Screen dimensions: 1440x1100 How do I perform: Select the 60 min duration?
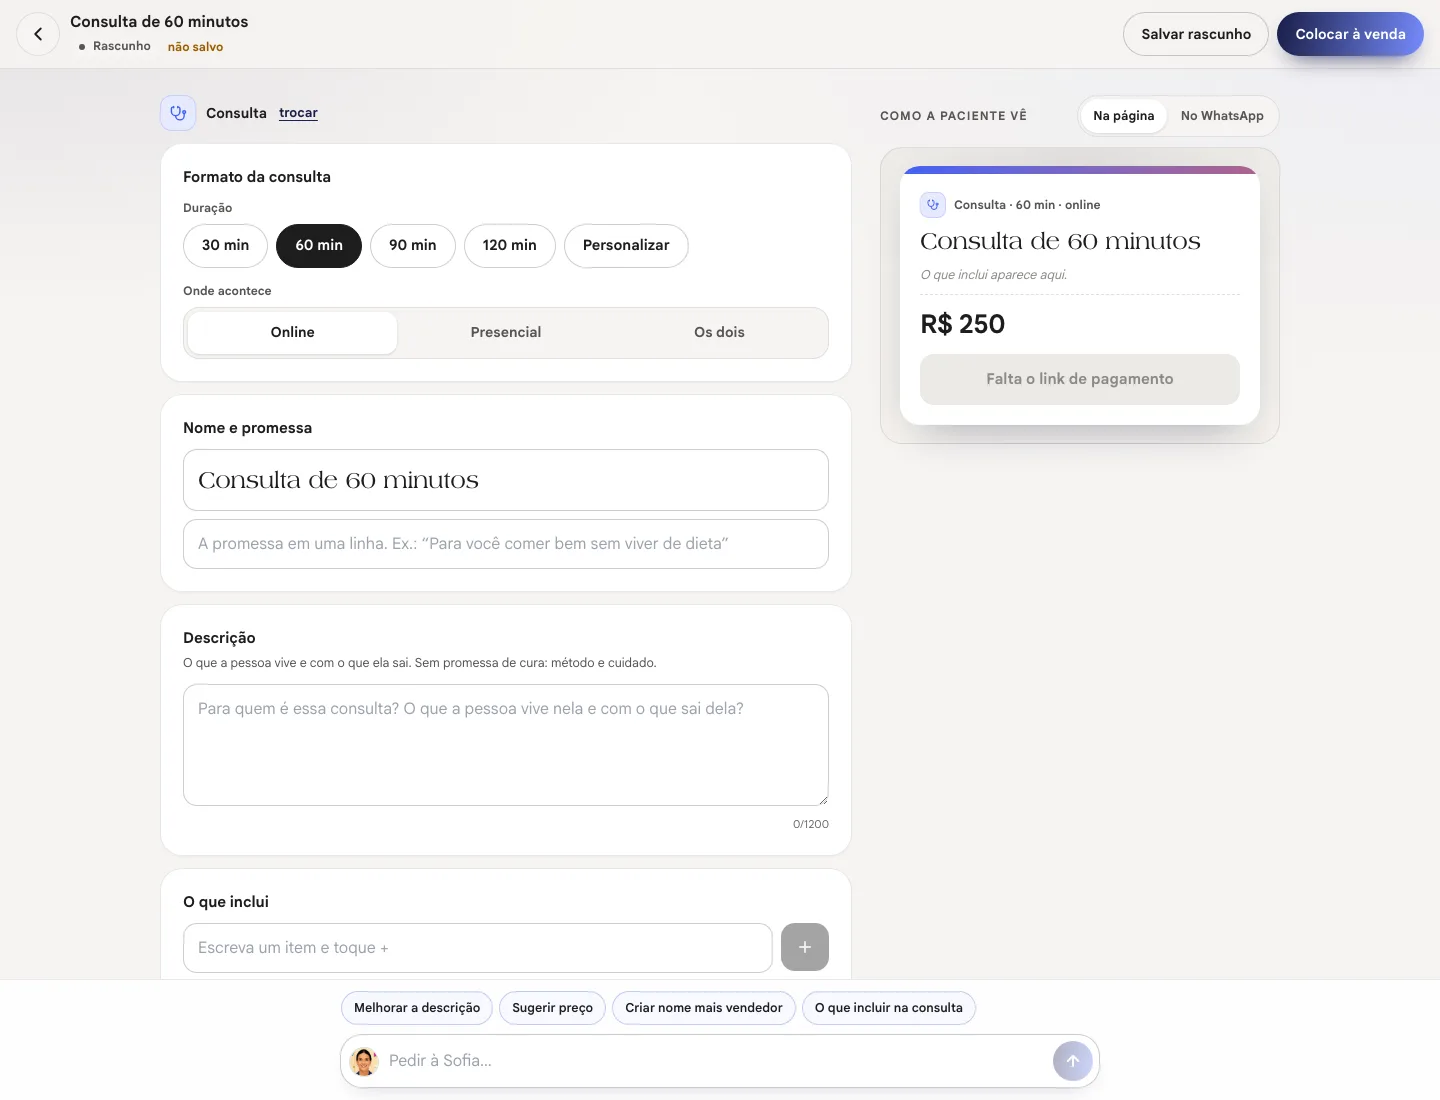[319, 246]
